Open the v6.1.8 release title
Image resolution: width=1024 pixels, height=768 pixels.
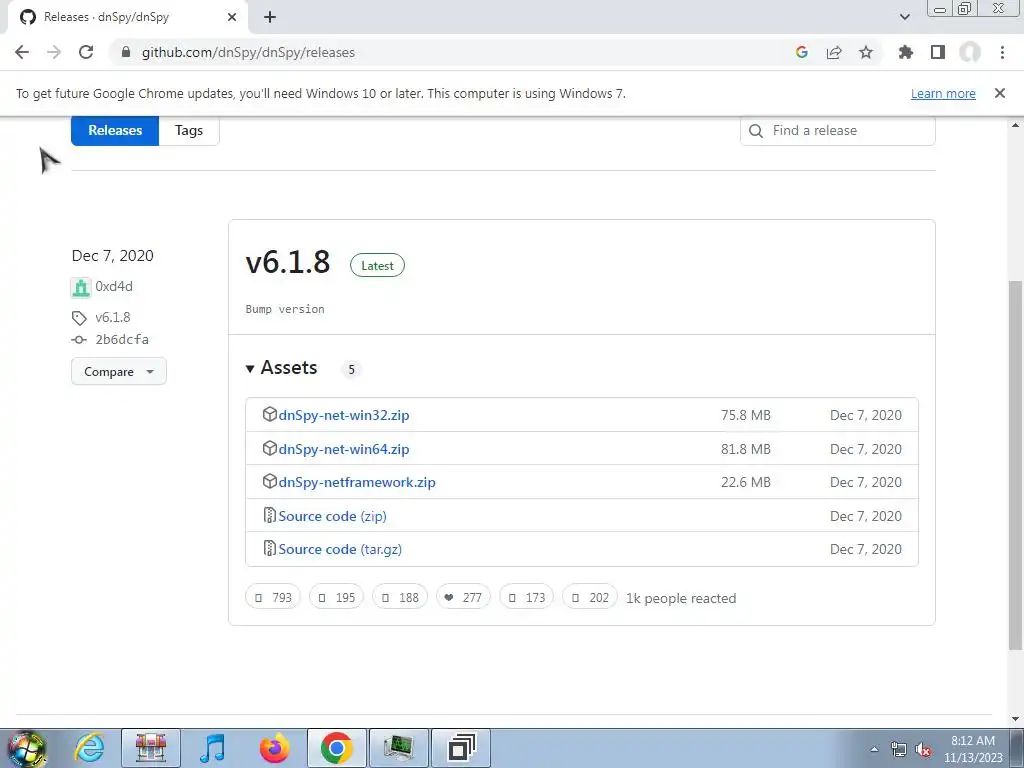coord(288,262)
